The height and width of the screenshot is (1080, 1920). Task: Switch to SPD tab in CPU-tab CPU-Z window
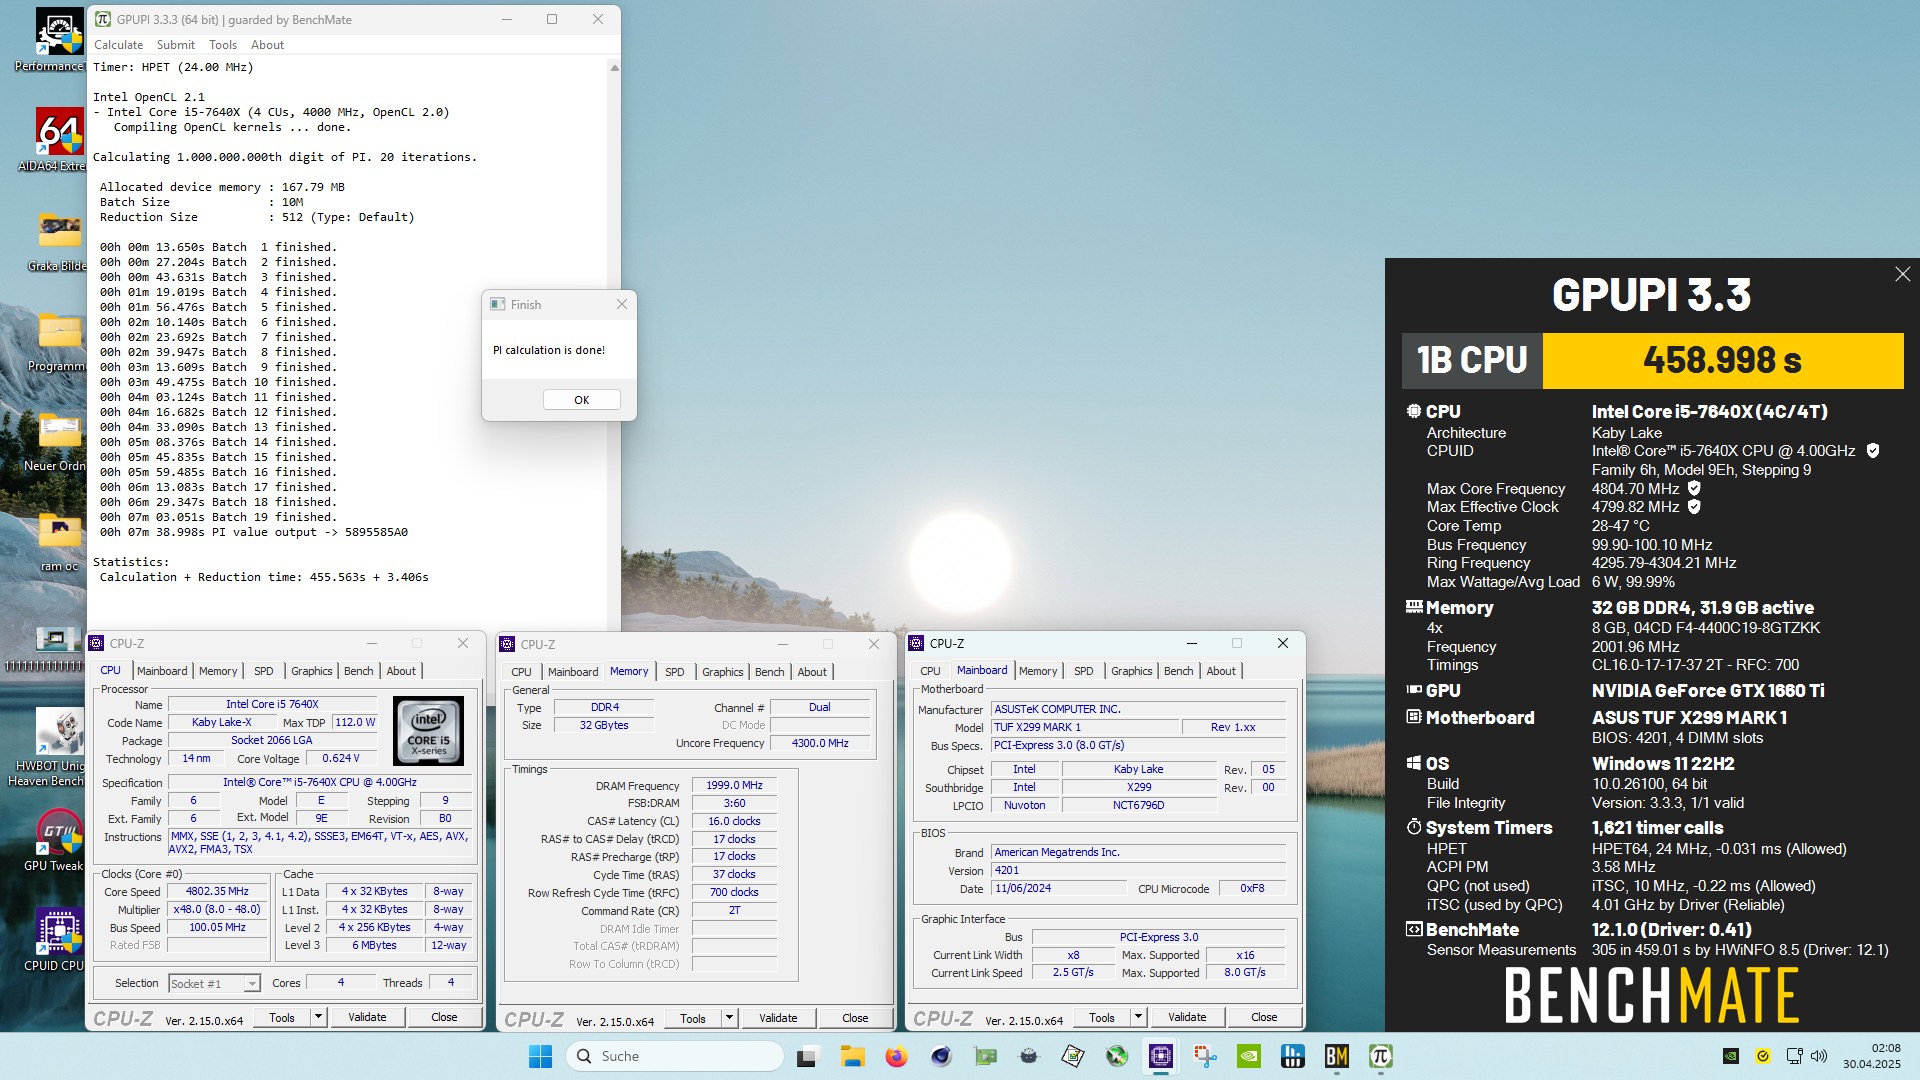coord(263,671)
